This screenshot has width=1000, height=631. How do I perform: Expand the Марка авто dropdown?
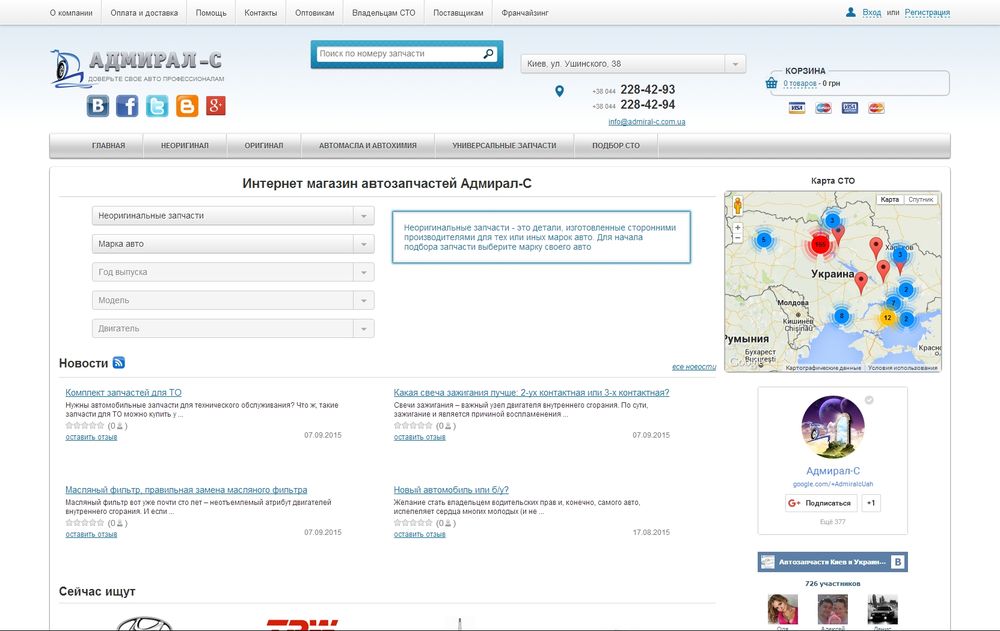click(x=233, y=244)
